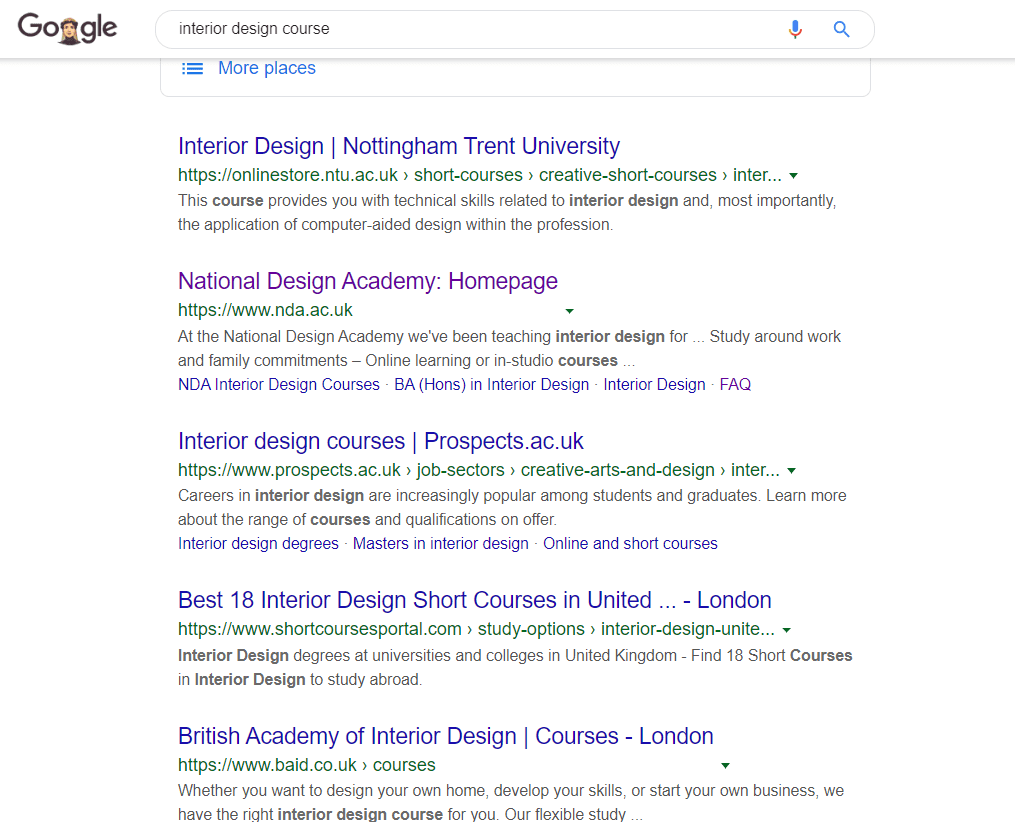Open Interior design degrees sitelink
The image size is (1015, 822).
click(258, 544)
